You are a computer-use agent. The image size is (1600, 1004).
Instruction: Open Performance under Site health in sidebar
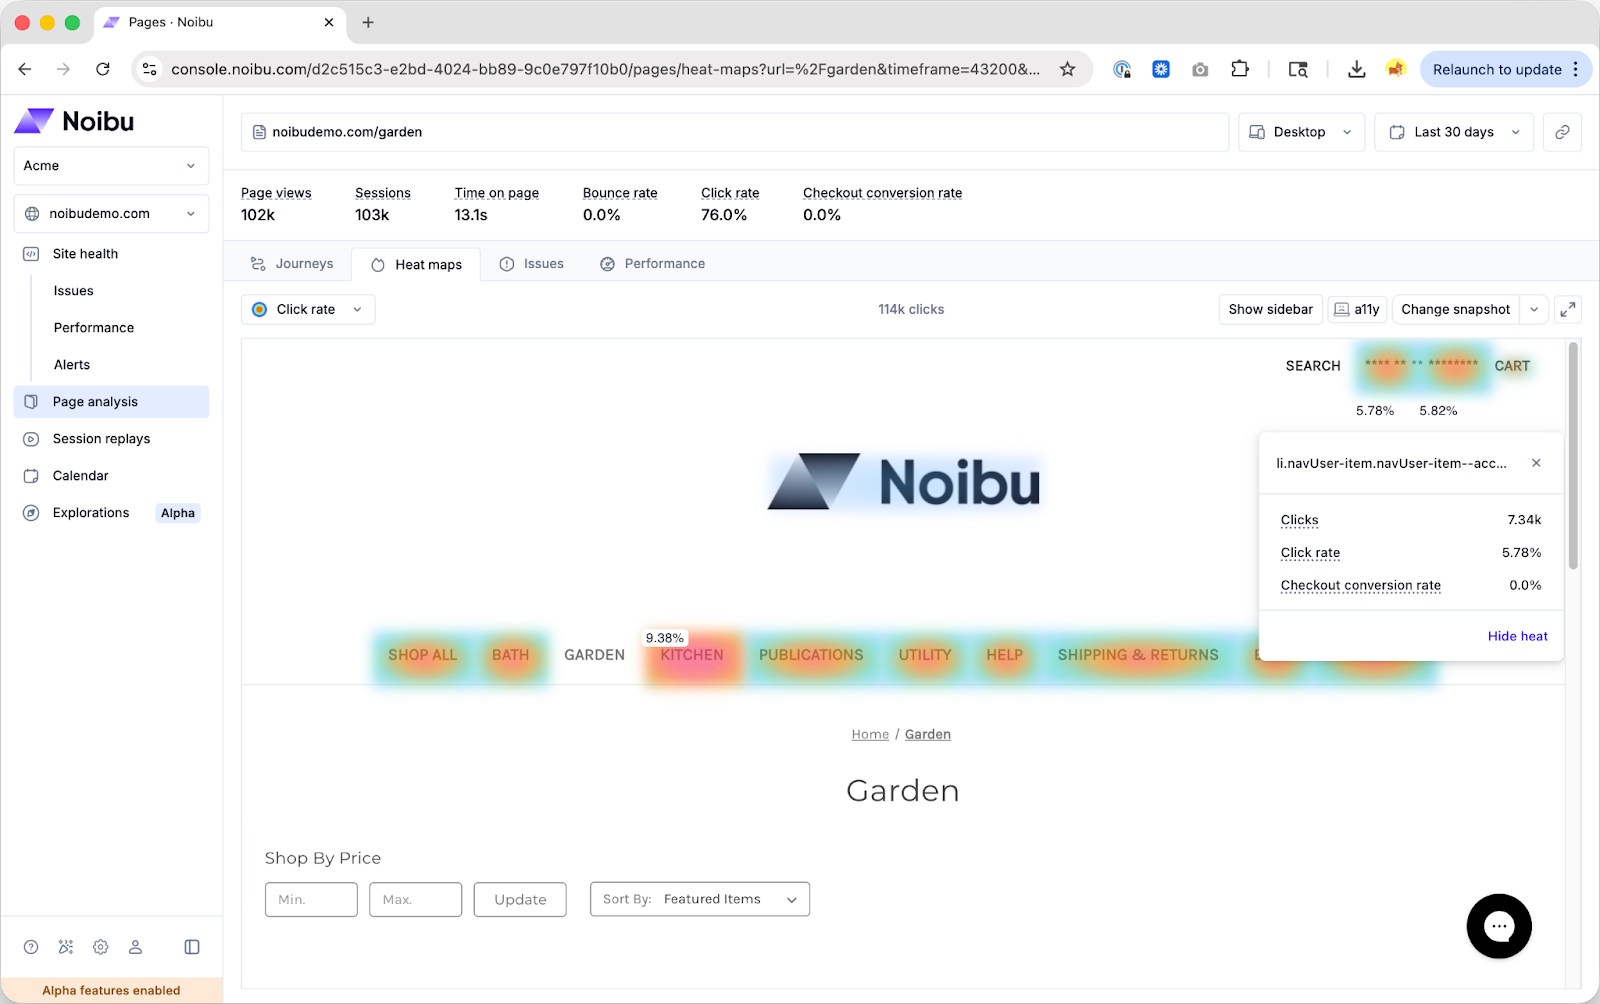pos(94,328)
